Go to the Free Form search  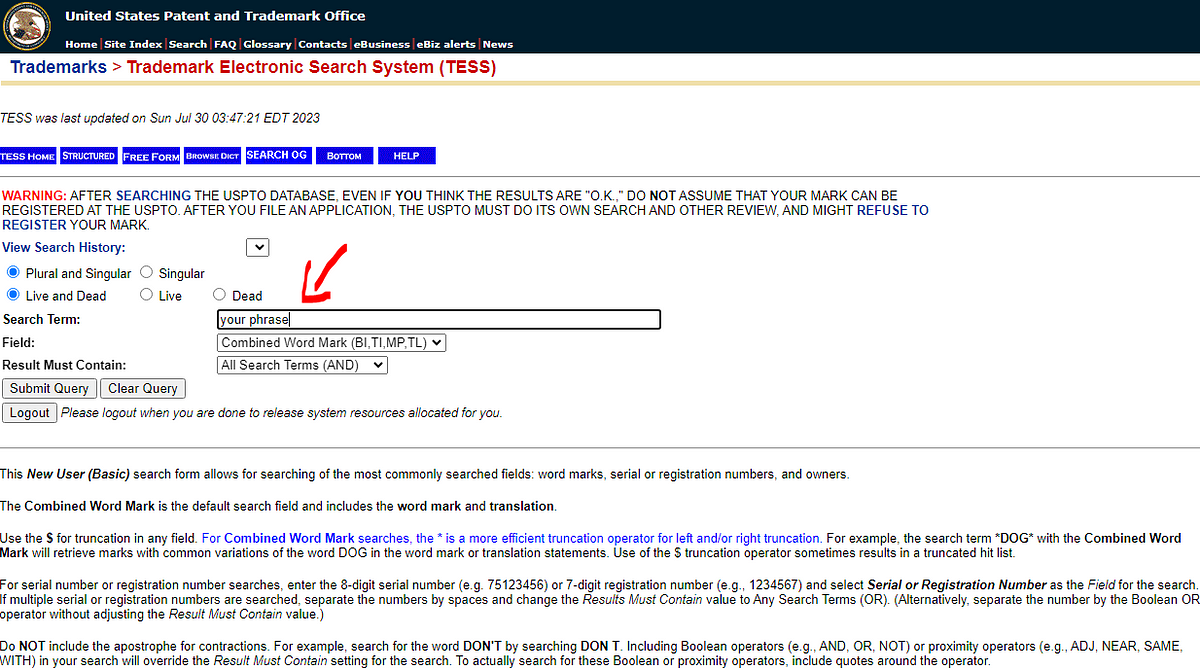click(151, 156)
